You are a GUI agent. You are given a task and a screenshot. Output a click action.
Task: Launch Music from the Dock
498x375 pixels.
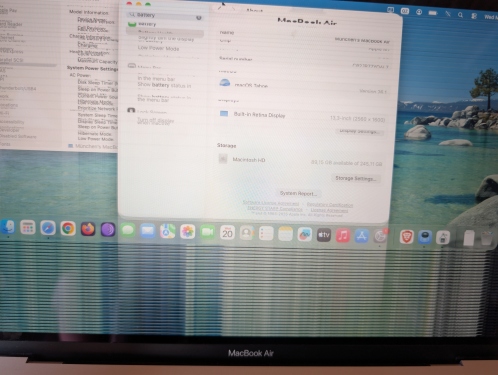(343, 235)
